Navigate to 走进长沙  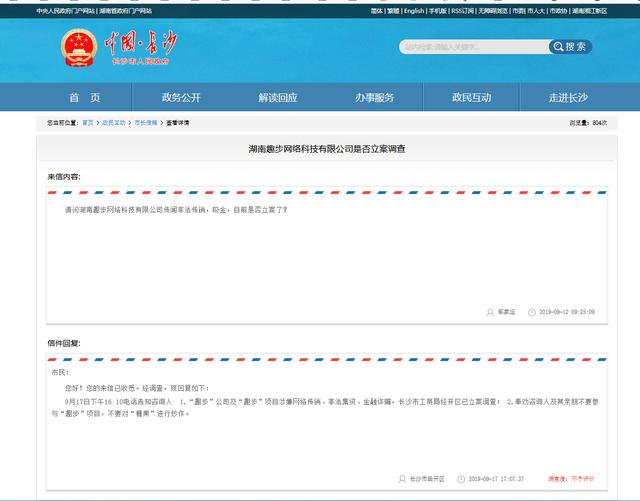pyautogui.click(x=568, y=97)
